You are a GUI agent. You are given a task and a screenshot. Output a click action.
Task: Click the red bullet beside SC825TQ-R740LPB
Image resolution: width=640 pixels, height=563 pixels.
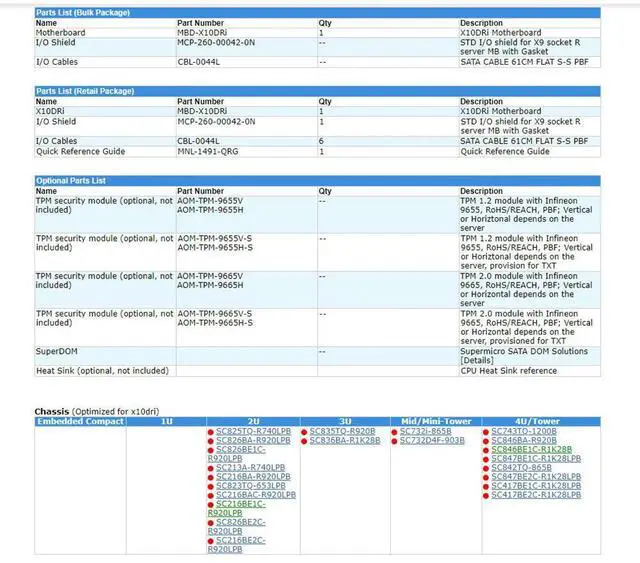pos(211,432)
